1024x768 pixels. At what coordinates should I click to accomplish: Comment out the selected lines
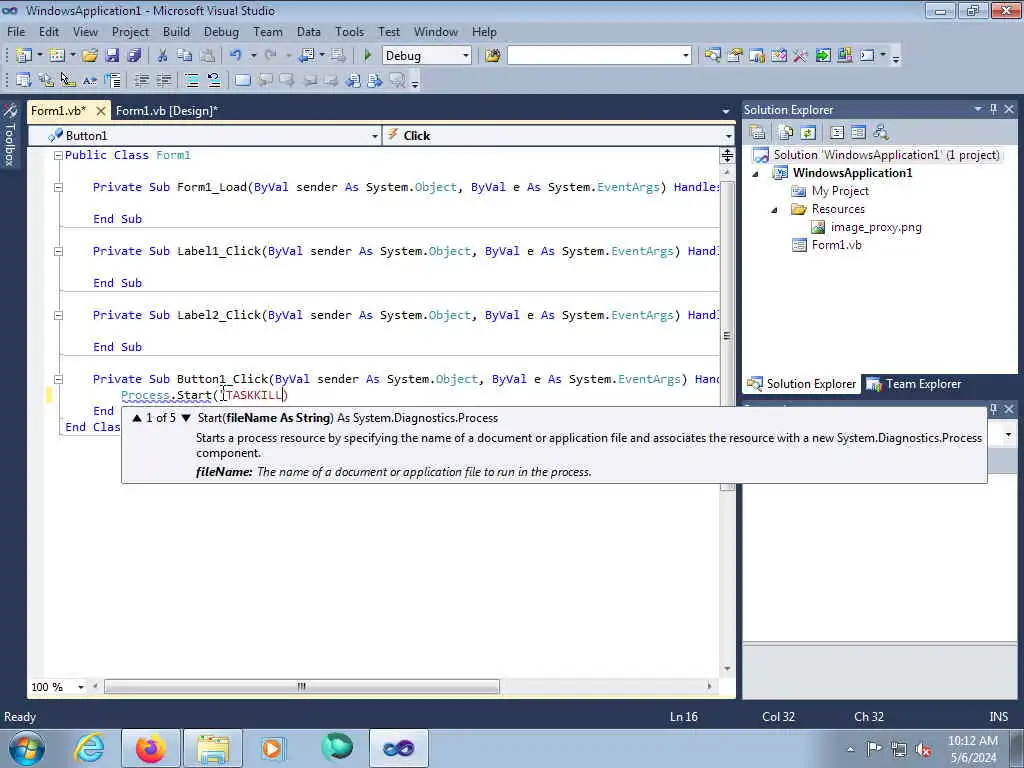coord(191,80)
